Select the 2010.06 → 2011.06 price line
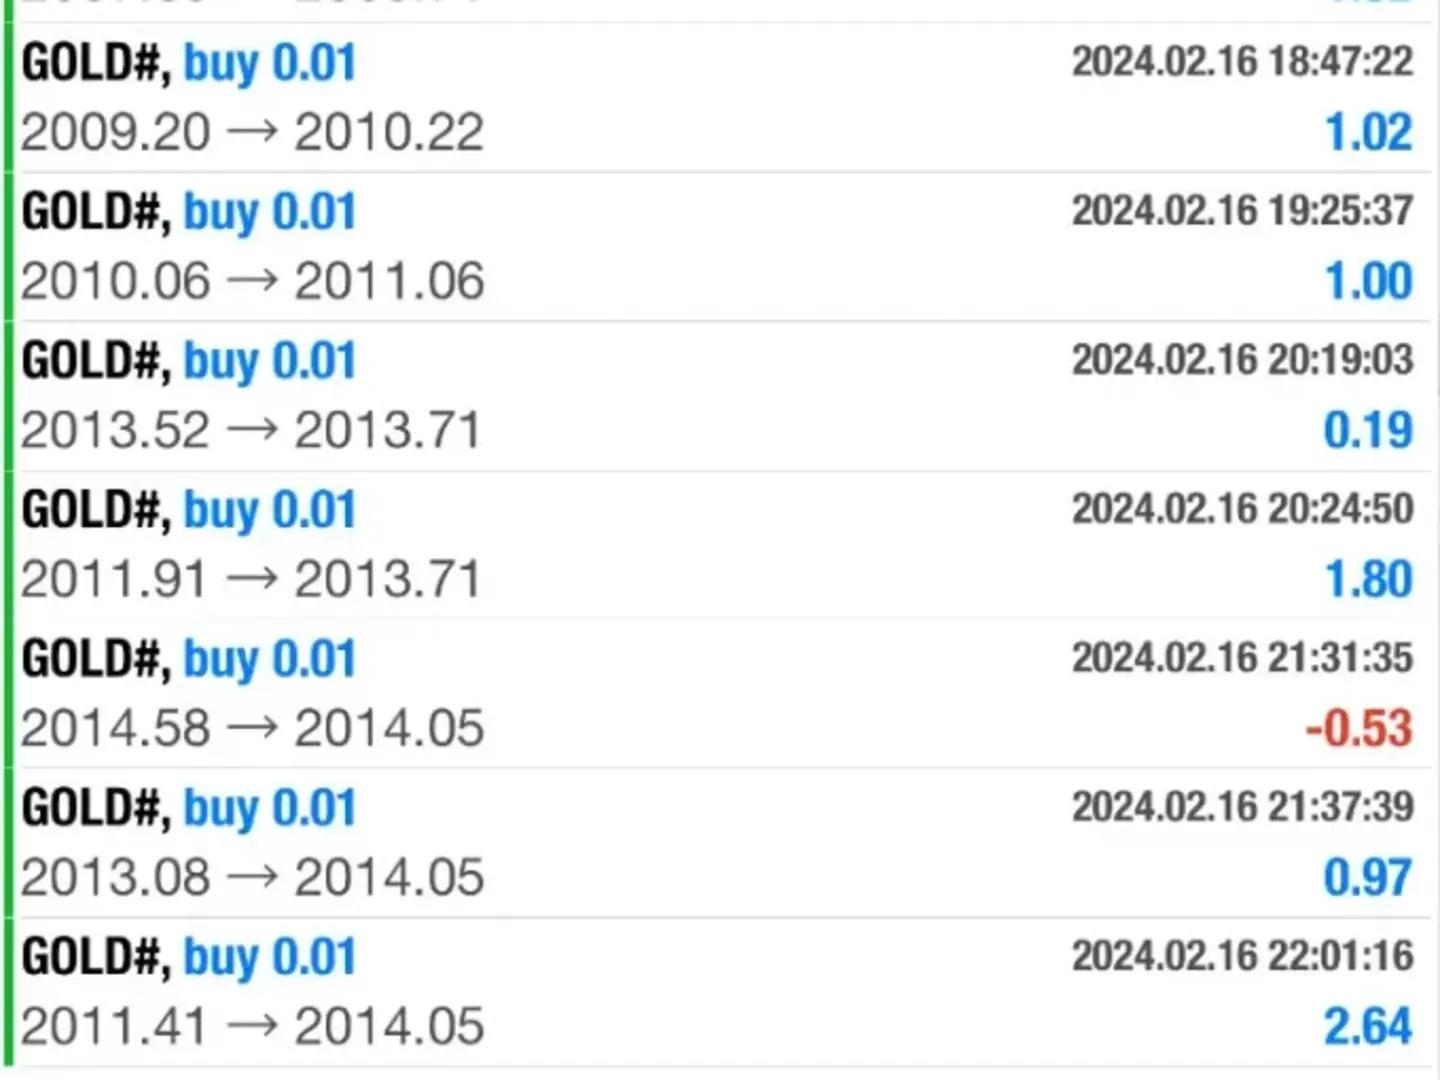 click(x=252, y=282)
